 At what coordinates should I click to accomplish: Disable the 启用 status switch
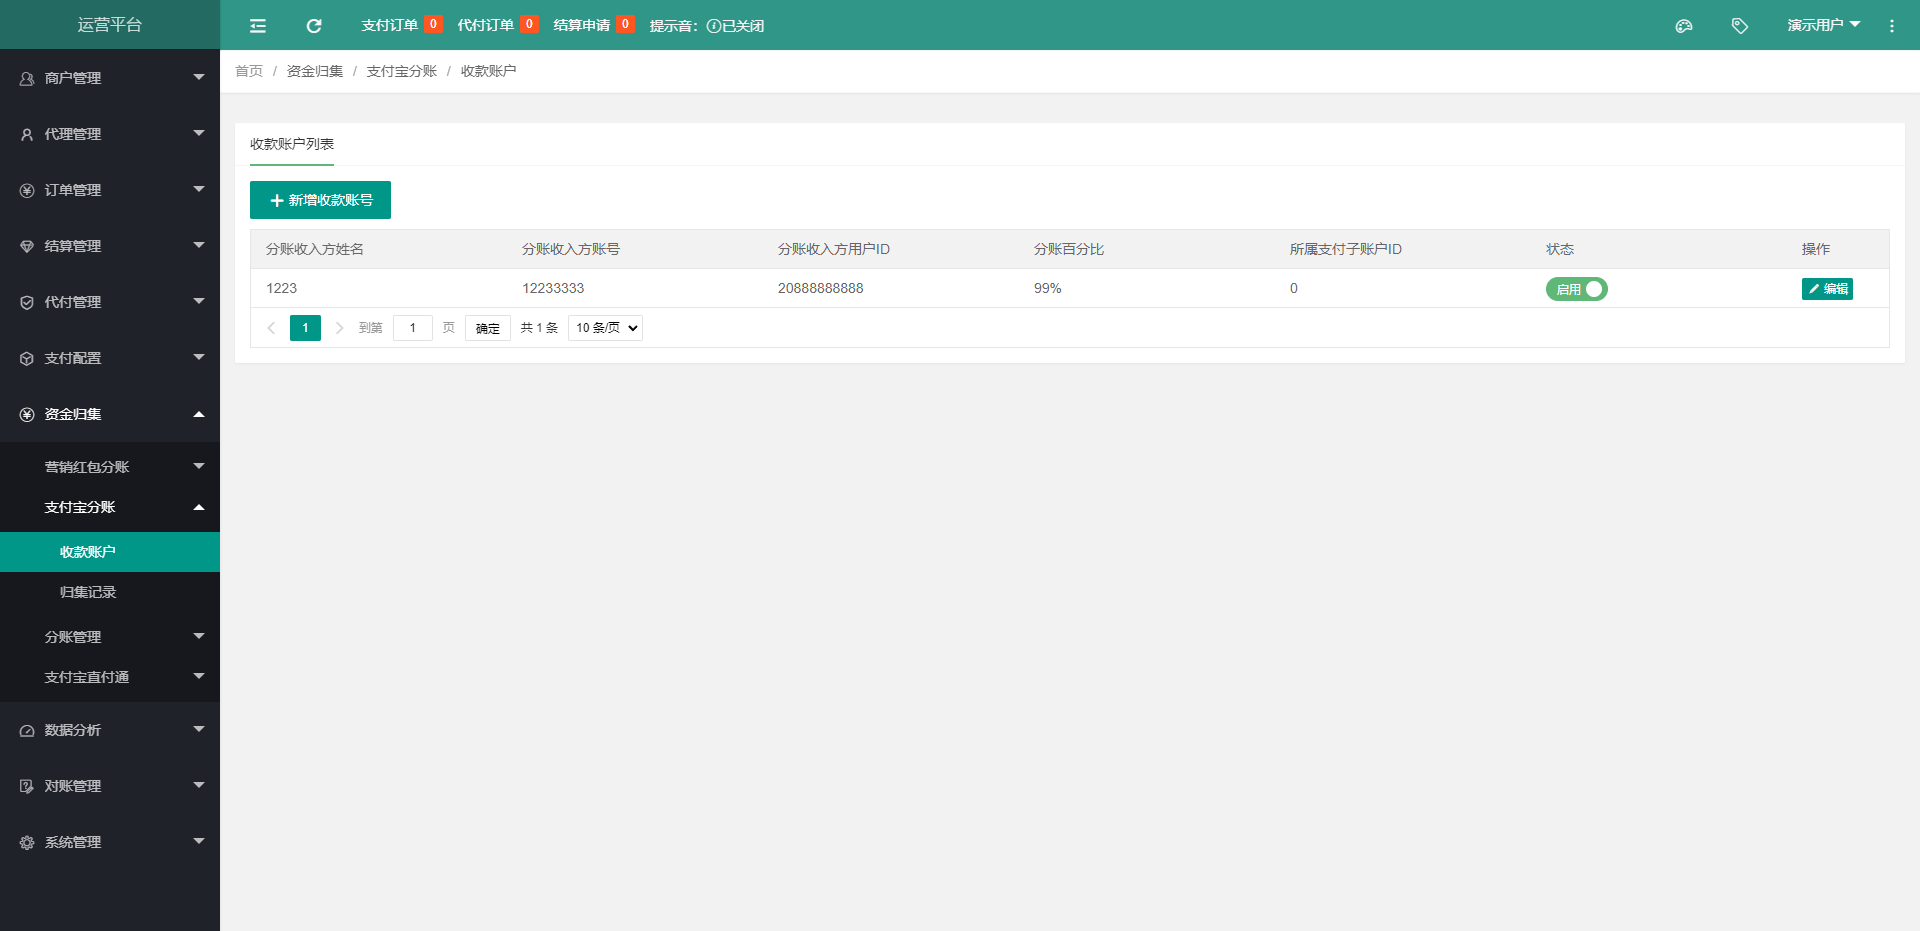click(1594, 289)
